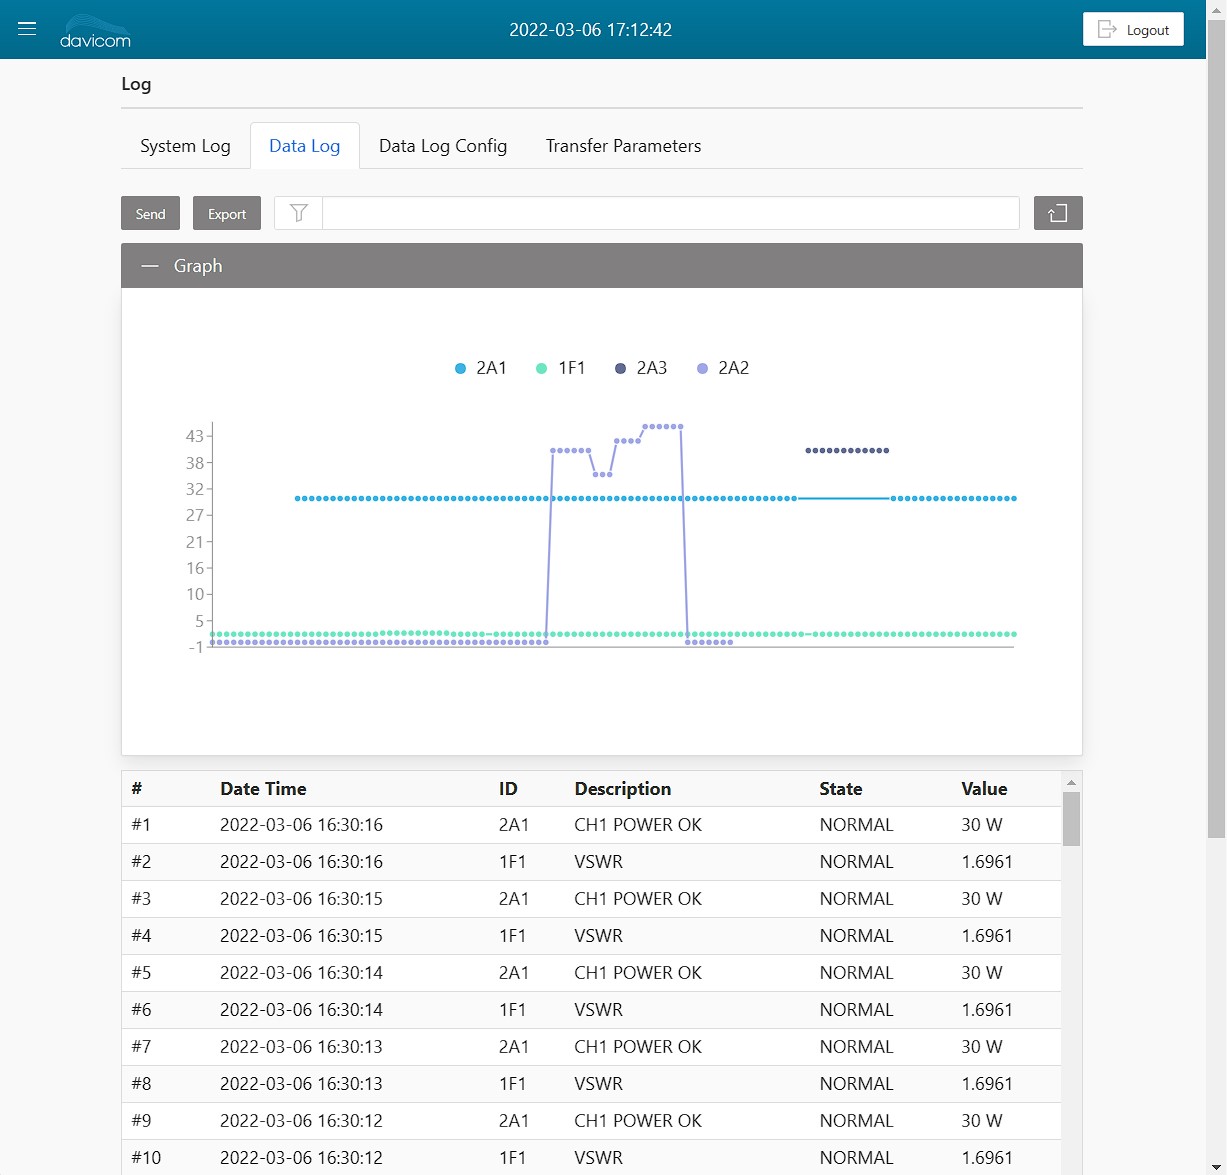Select row #2 in the log table
Viewport: 1227px width, 1175px height.
click(x=591, y=862)
